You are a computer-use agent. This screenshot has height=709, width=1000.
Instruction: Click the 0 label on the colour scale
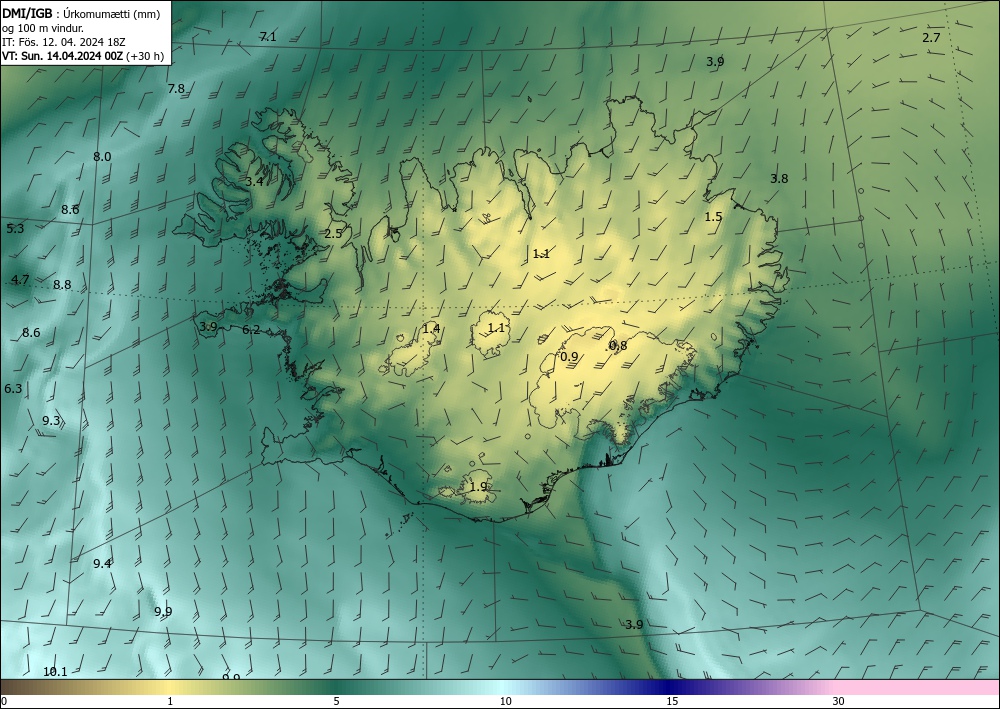[x=4, y=702]
